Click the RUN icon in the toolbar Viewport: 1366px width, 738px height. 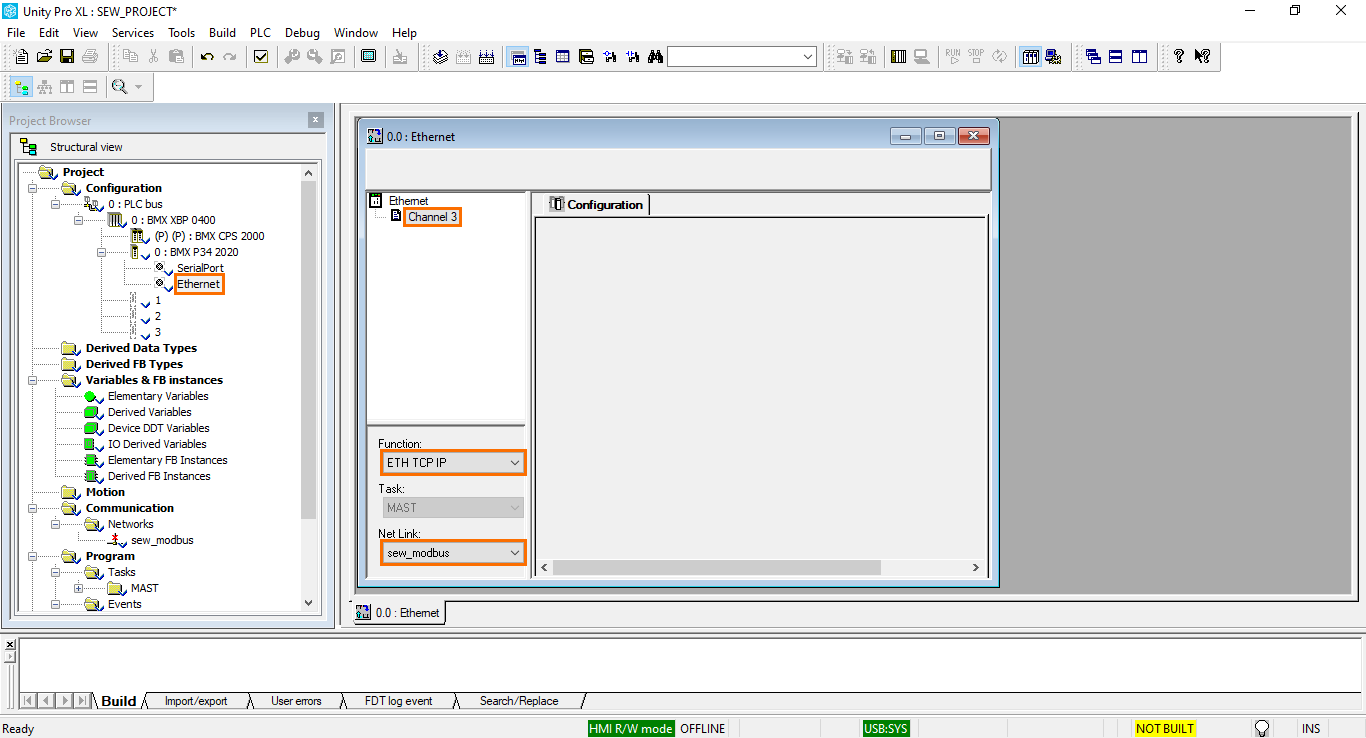(953, 57)
